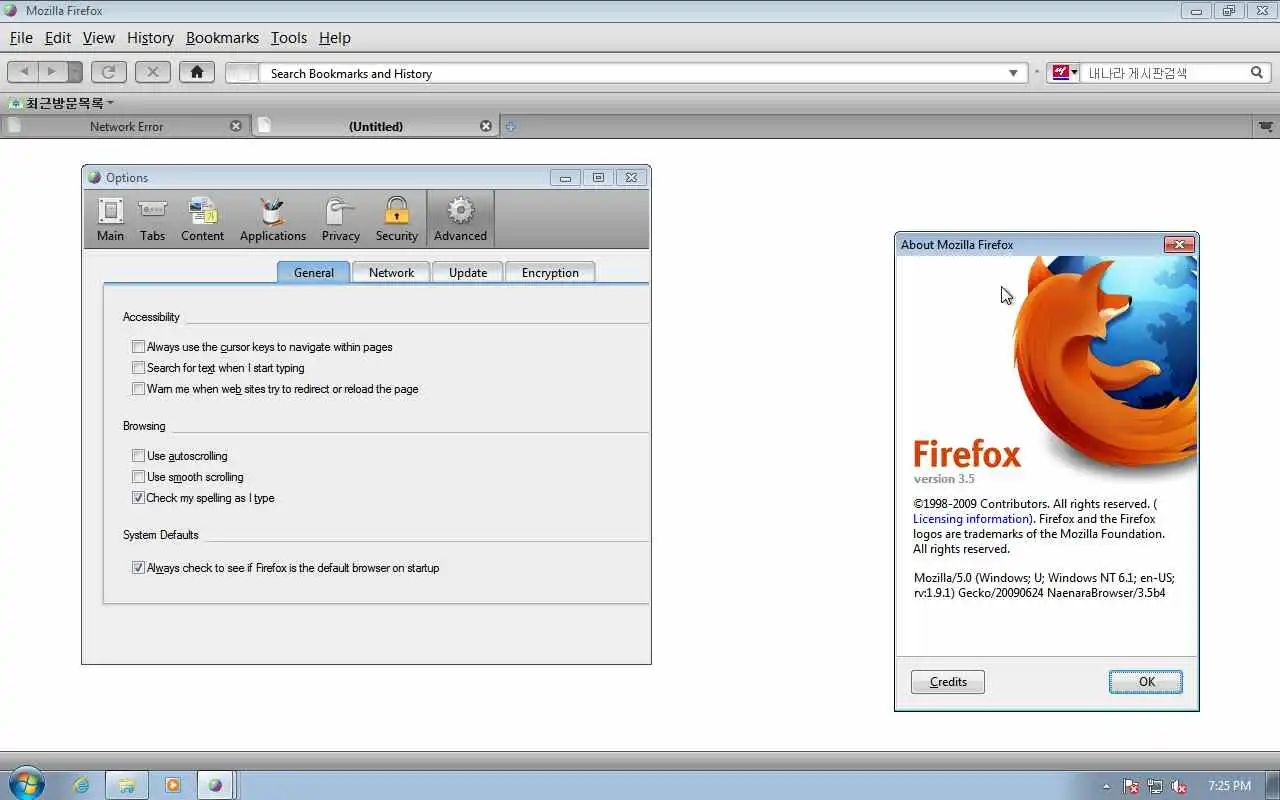The image size is (1280, 800).
Task: Open the Privacy options panel
Action: click(340, 219)
